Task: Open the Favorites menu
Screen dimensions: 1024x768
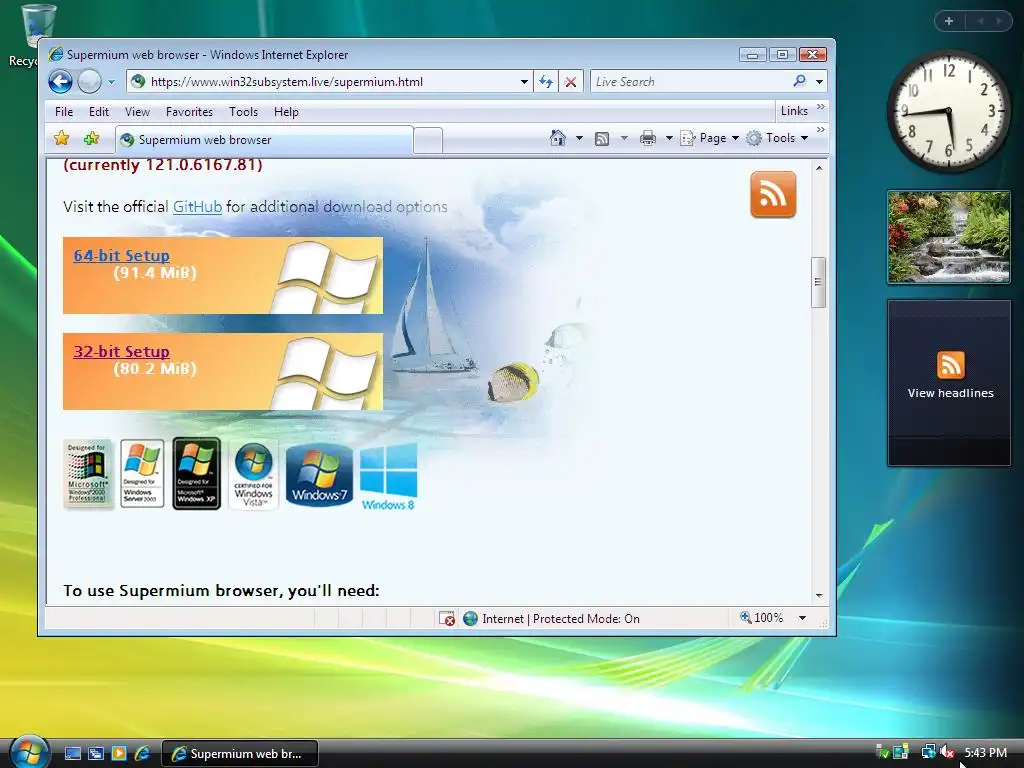Action: pyautogui.click(x=189, y=112)
